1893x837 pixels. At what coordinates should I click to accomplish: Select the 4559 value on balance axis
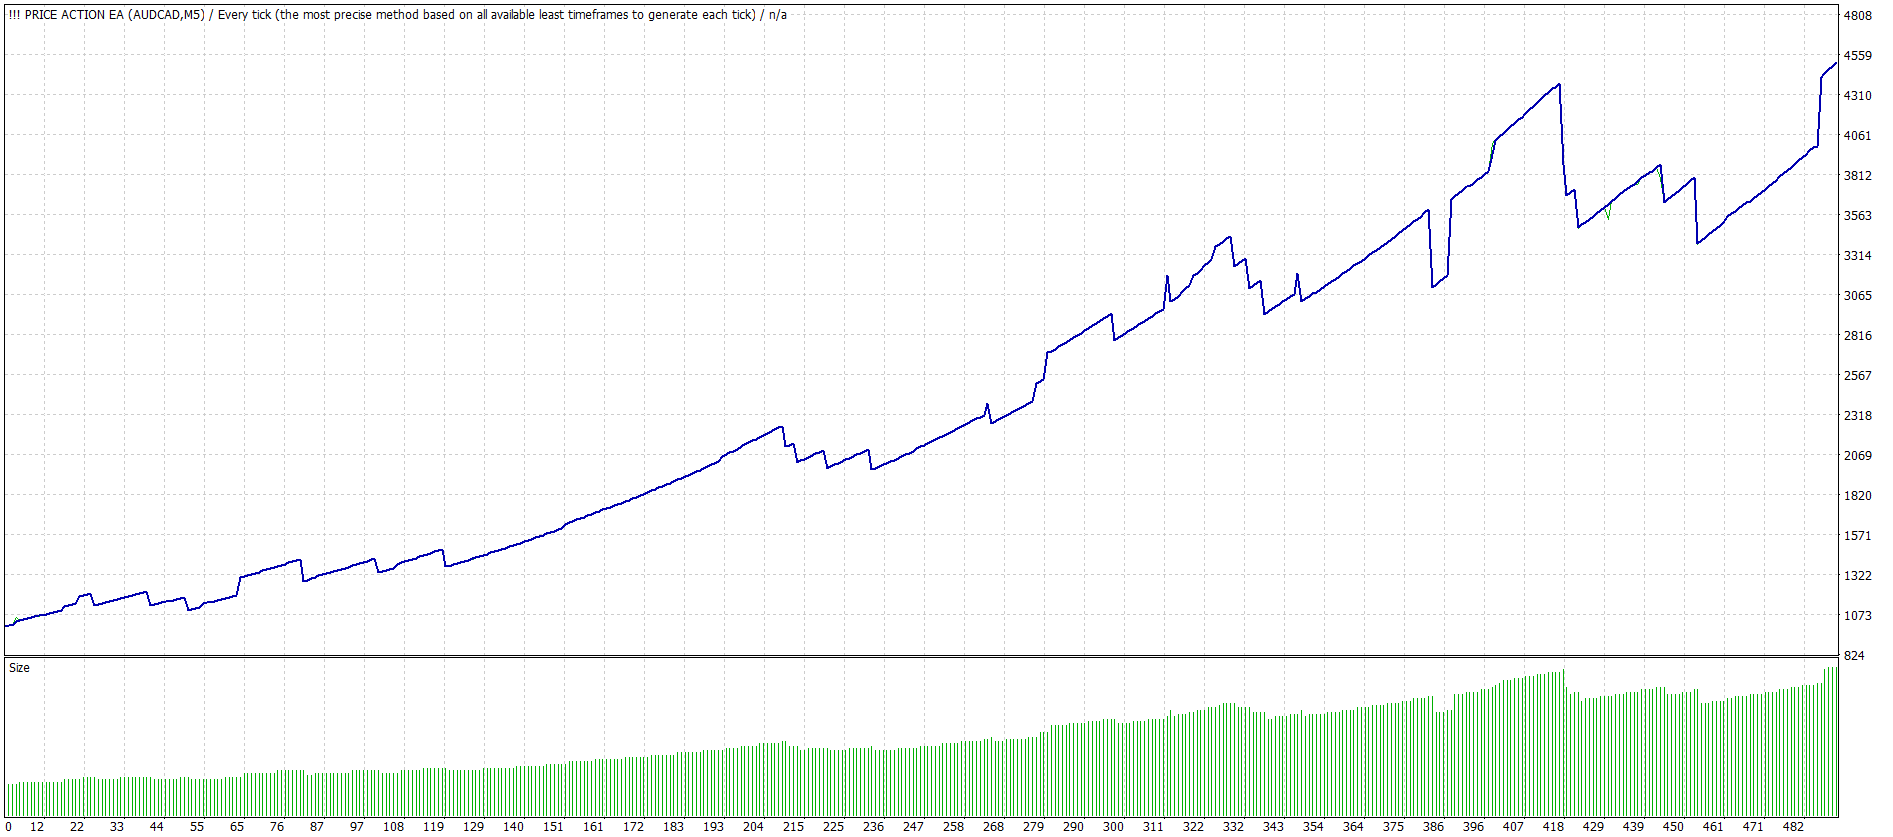(x=1858, y=56)
